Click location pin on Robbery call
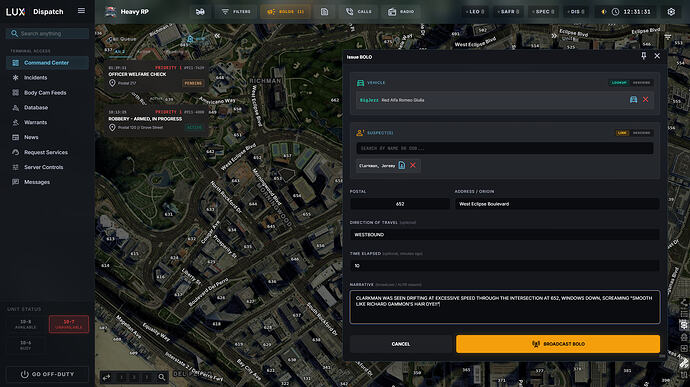690x387 pixels. (x=112, y=128)
